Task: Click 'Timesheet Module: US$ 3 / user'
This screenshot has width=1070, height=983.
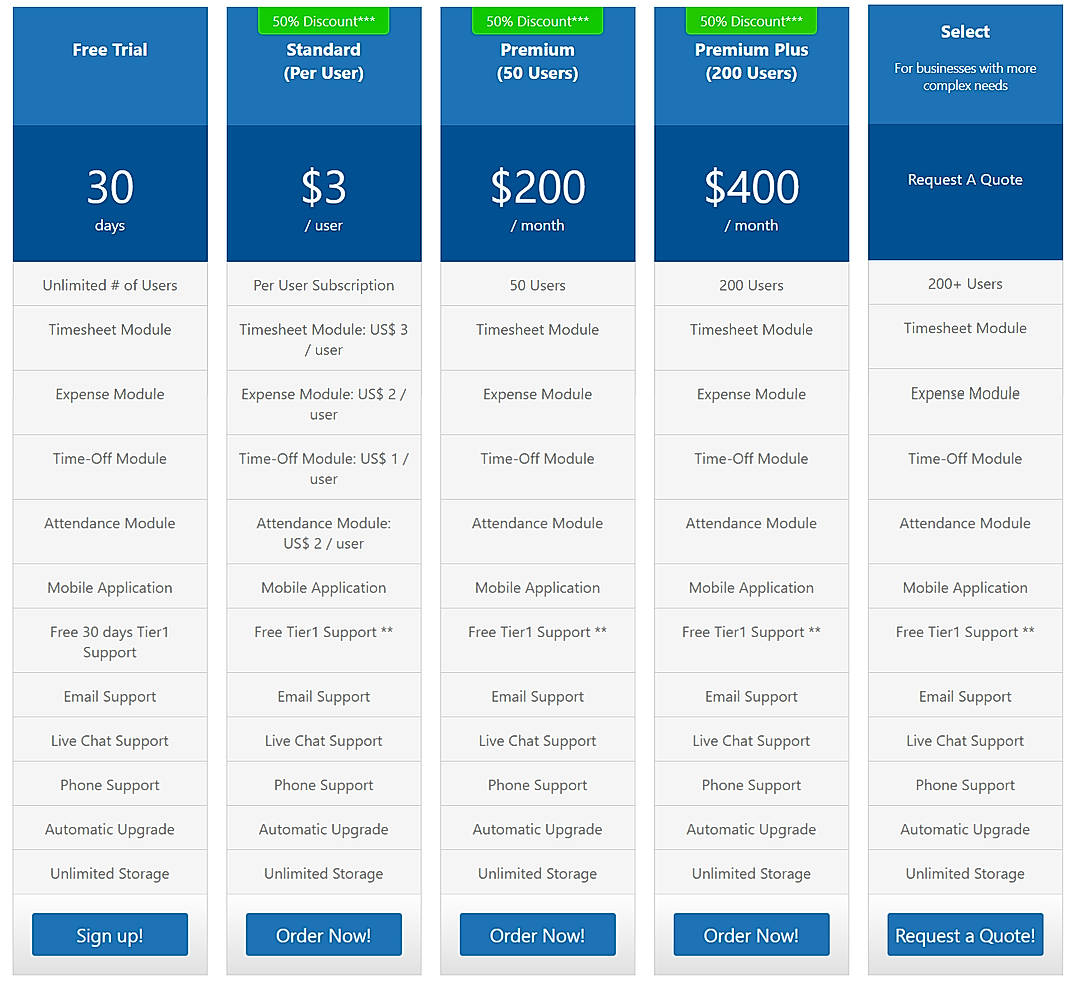Action: tap(323, 339)
